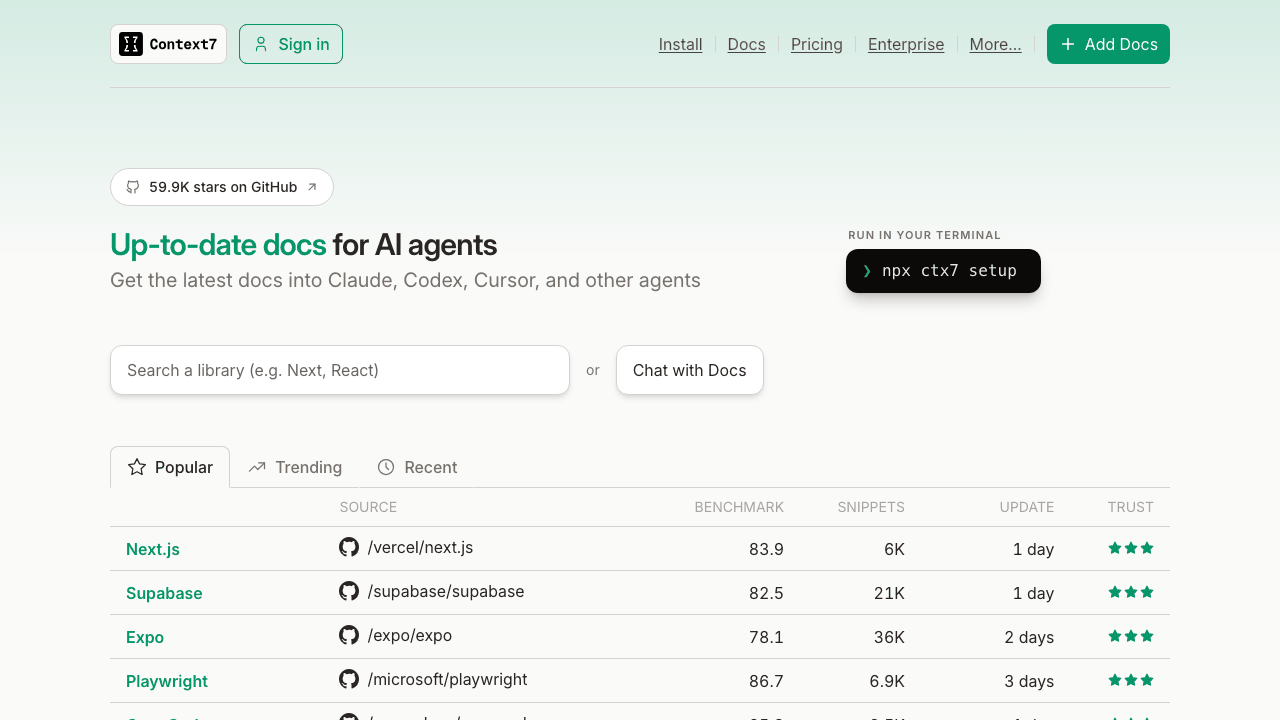Click the SOURCE column header

[x=368, y=507]
